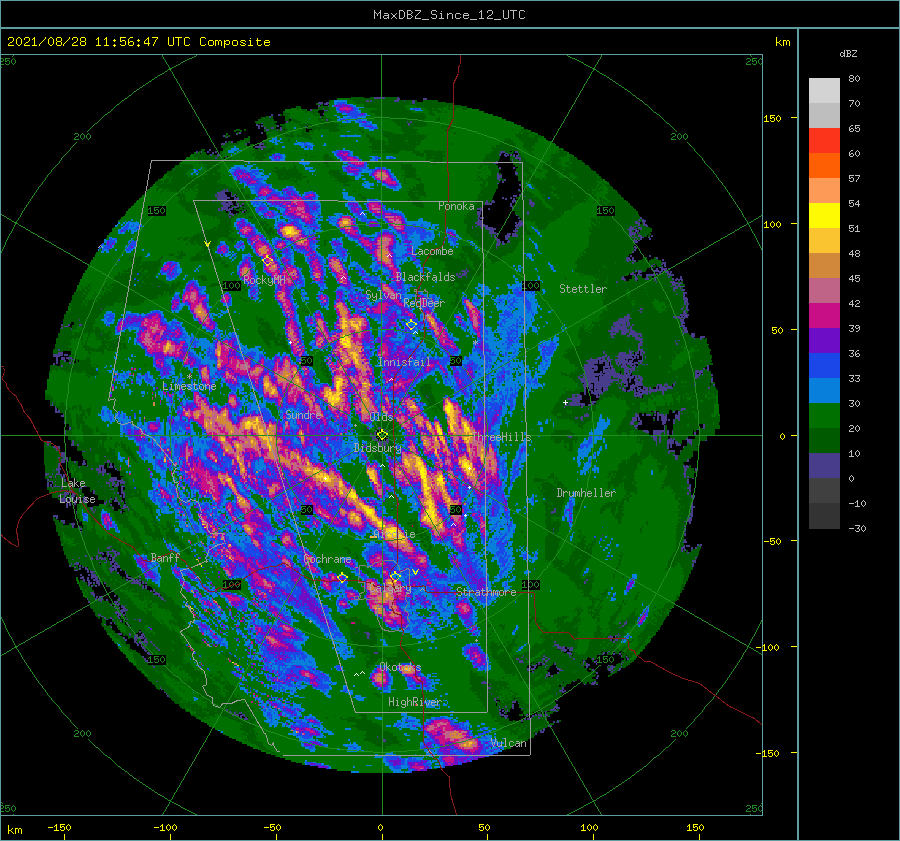Click the yellow diamond marker below RedDeer

coord(412,325)
